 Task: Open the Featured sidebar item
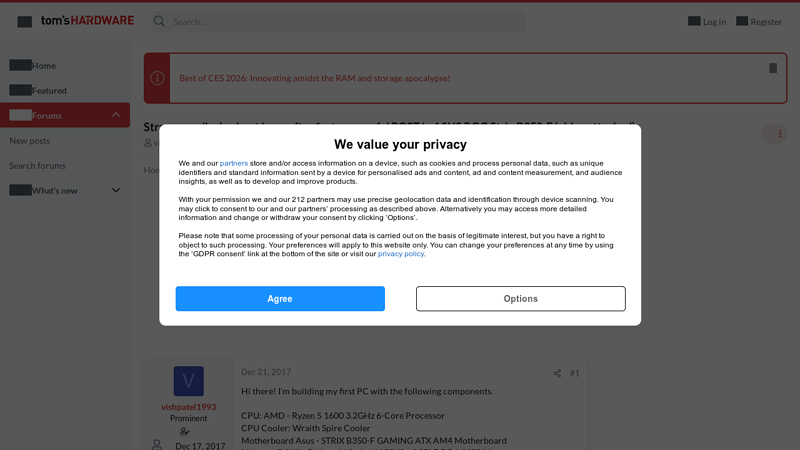point(49,90)
